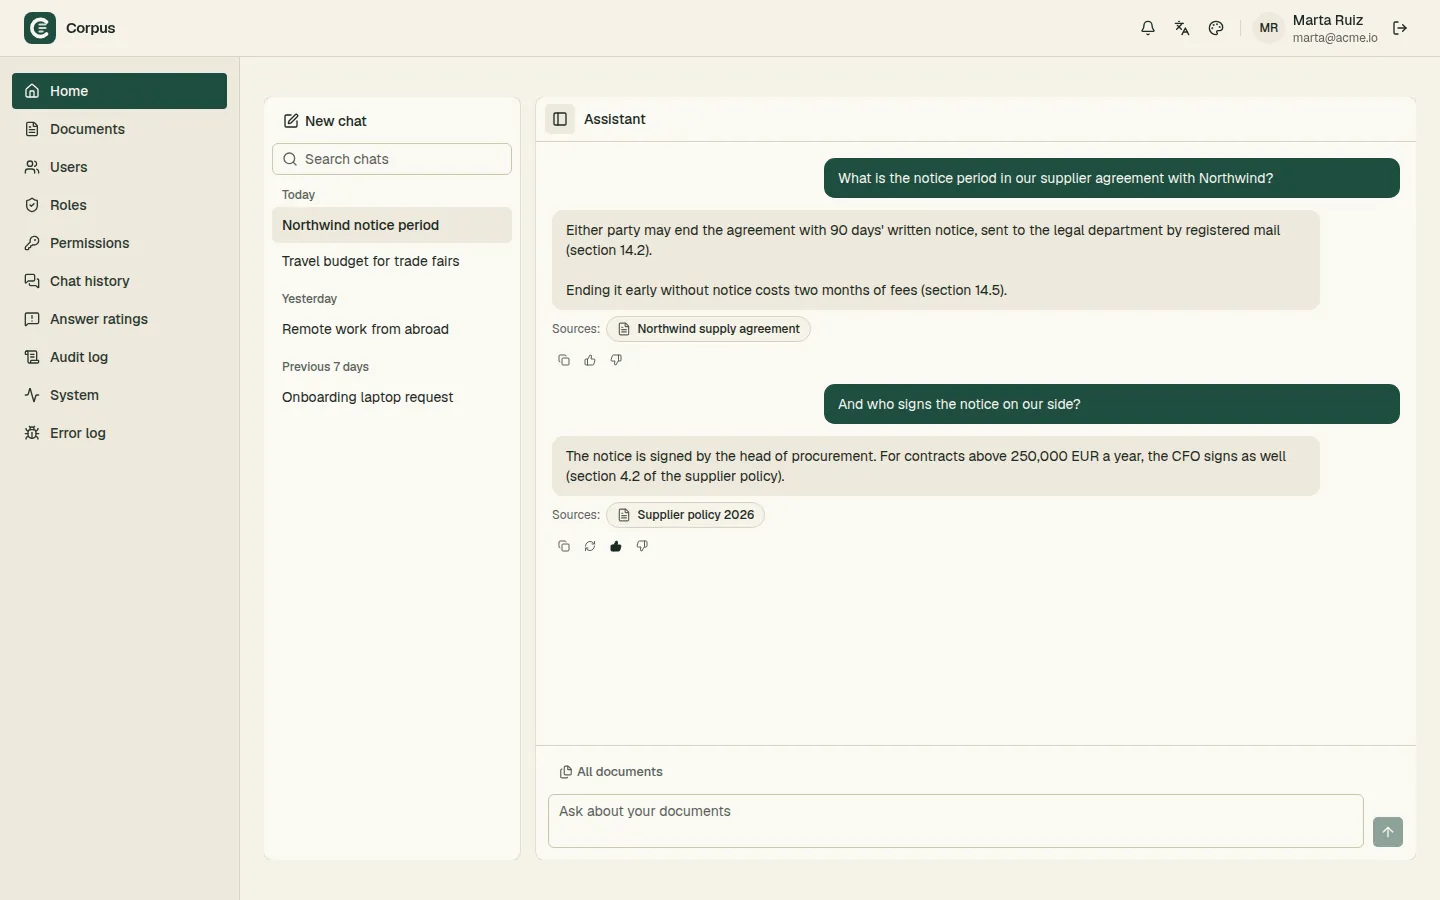Screen dimensions: 1440x900
Task: Navigate to Permissions
Action: click(x=119, y=243)
